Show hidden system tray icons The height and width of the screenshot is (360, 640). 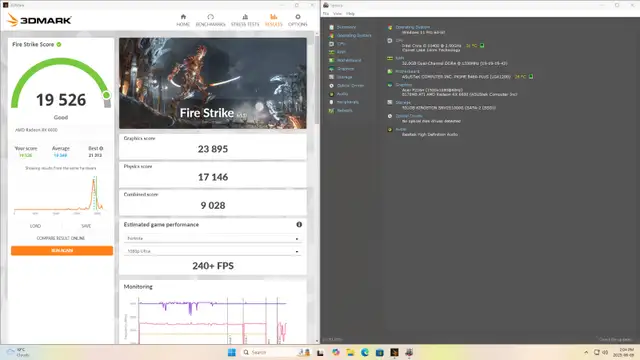point(586,352)
